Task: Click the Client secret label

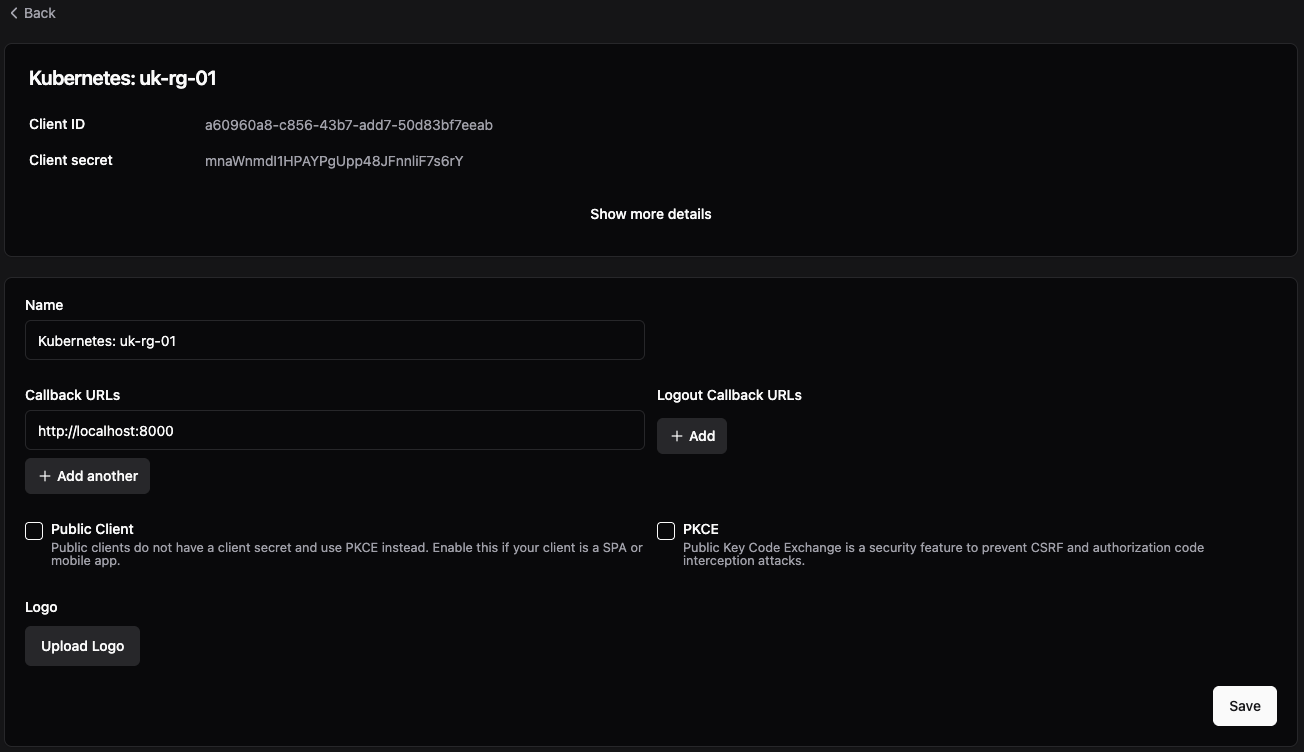Action: [71, 160]
